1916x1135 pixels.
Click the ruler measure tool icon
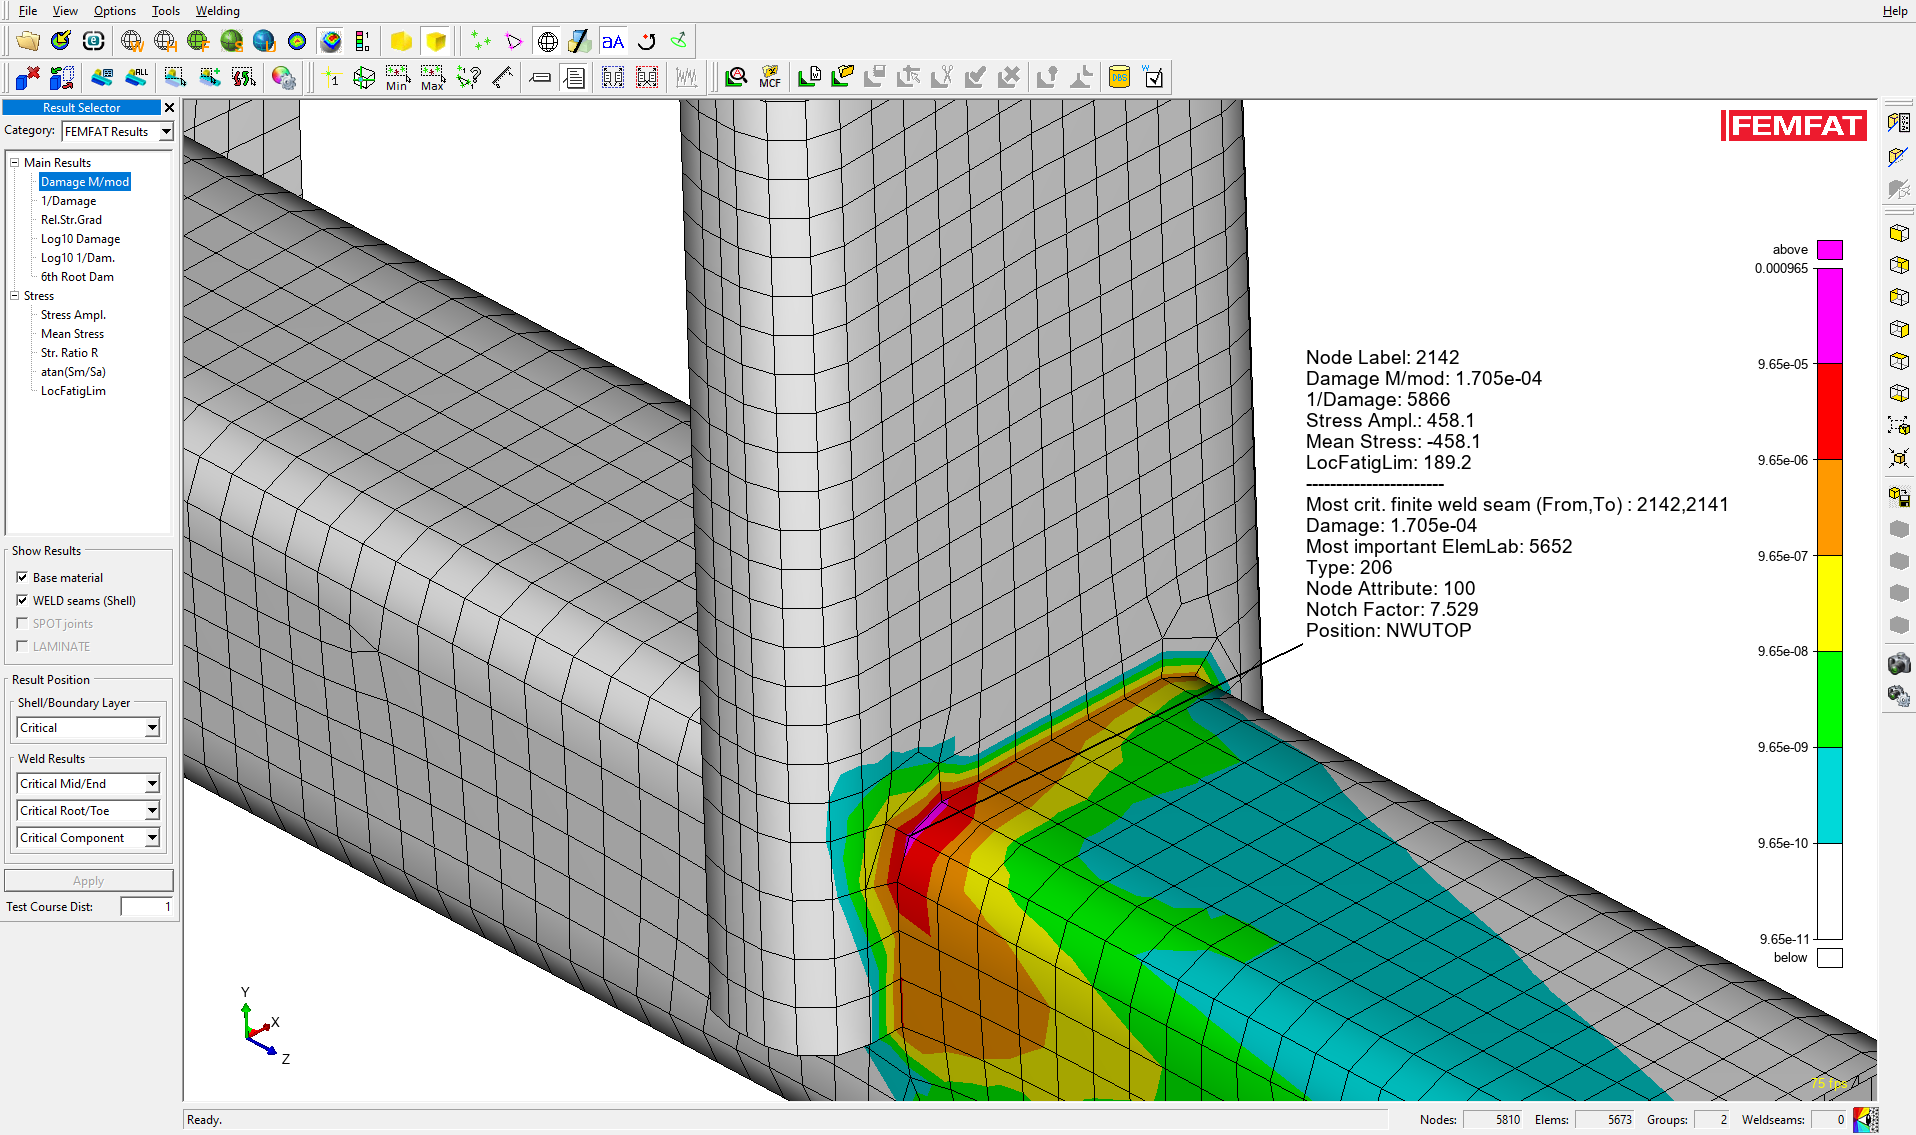(503, 78)
